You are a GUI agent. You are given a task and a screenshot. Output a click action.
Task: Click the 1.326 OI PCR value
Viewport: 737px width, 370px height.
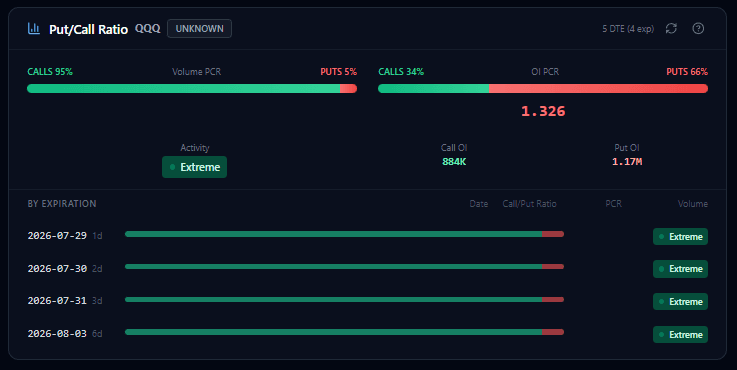pyautogui.click(x=543, y=111)
